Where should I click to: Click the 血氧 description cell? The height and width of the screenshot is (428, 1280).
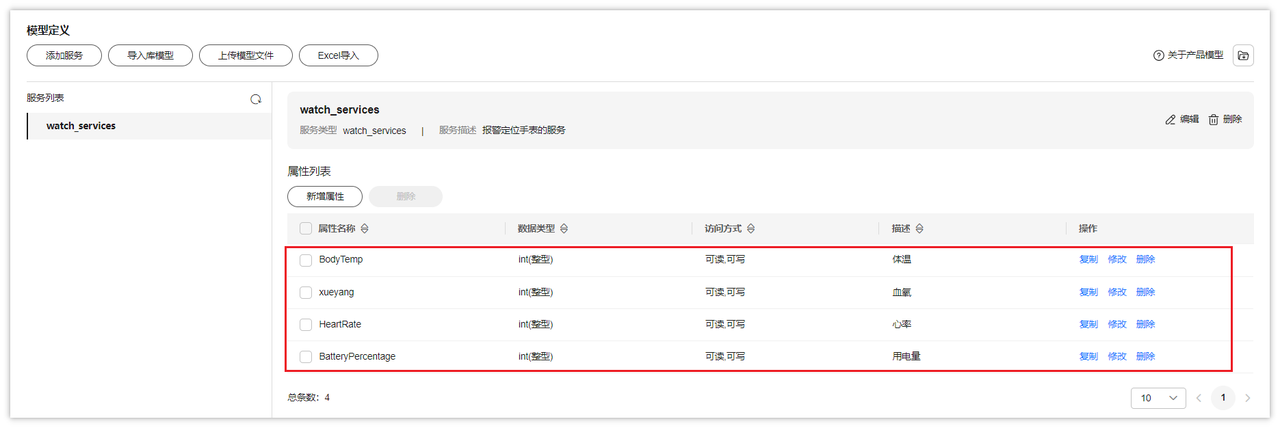pos(902,292)
